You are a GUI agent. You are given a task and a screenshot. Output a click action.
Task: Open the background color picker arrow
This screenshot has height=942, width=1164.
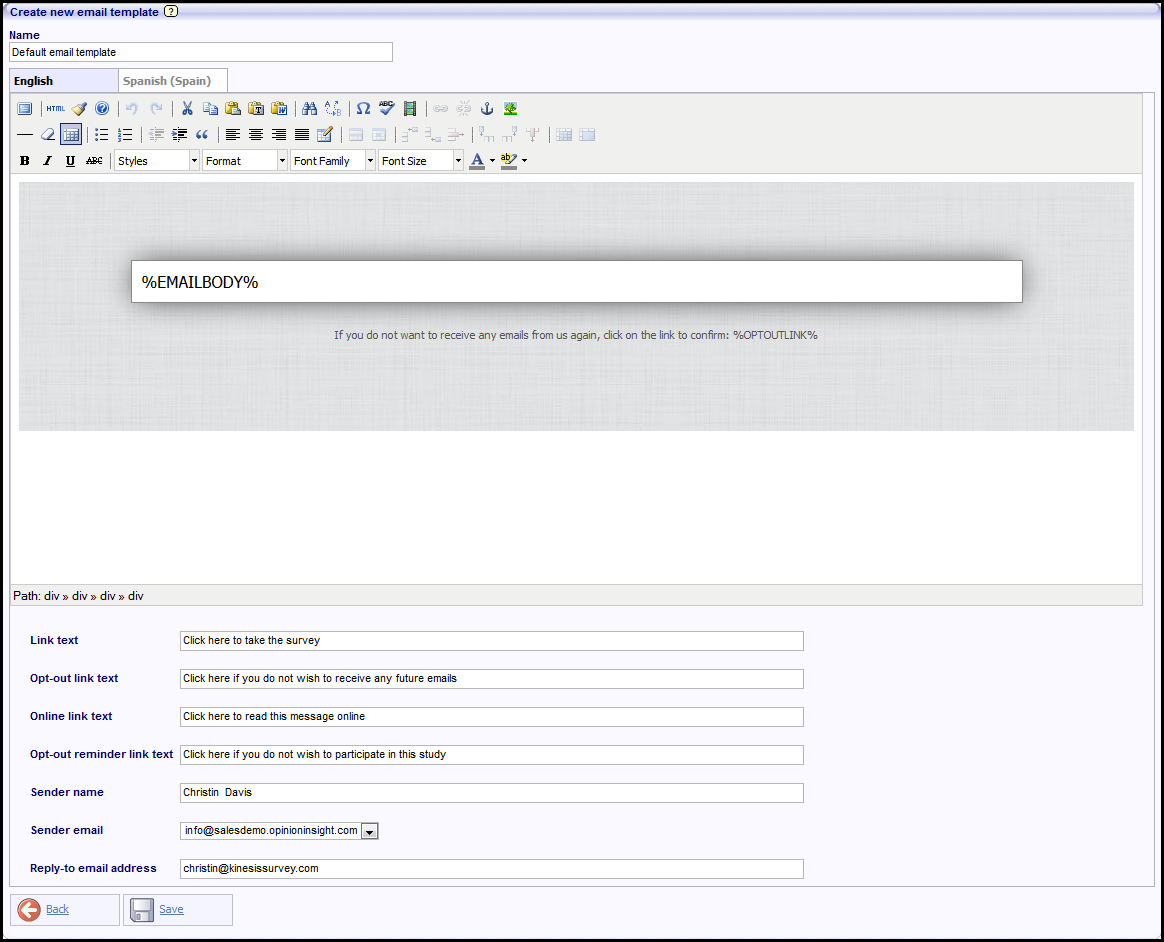pos(524,160)
